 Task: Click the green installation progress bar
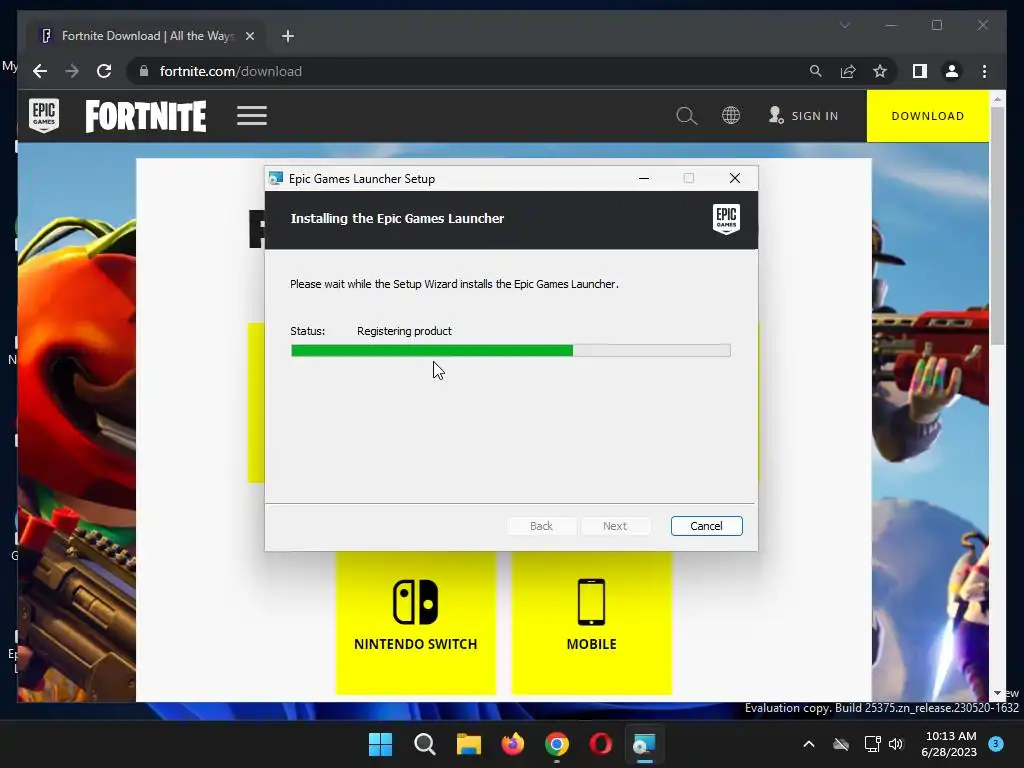click(511, 351)
